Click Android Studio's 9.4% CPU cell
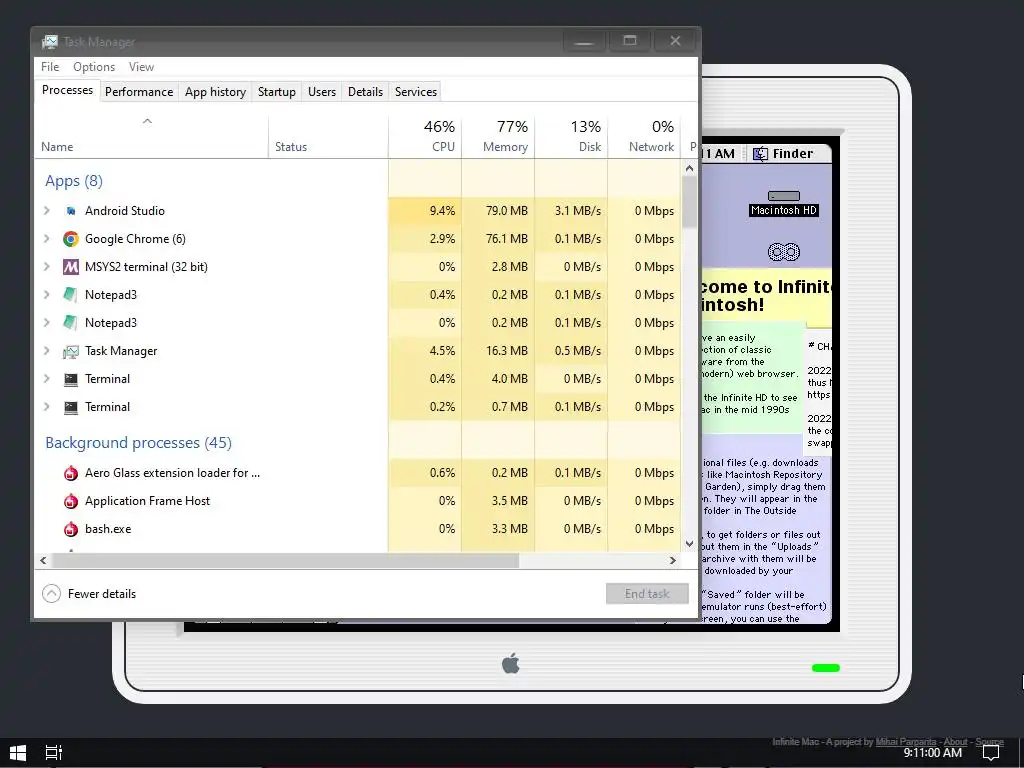Image resolution: width=1024 pixels, height=768 pixels. point(425,211)
